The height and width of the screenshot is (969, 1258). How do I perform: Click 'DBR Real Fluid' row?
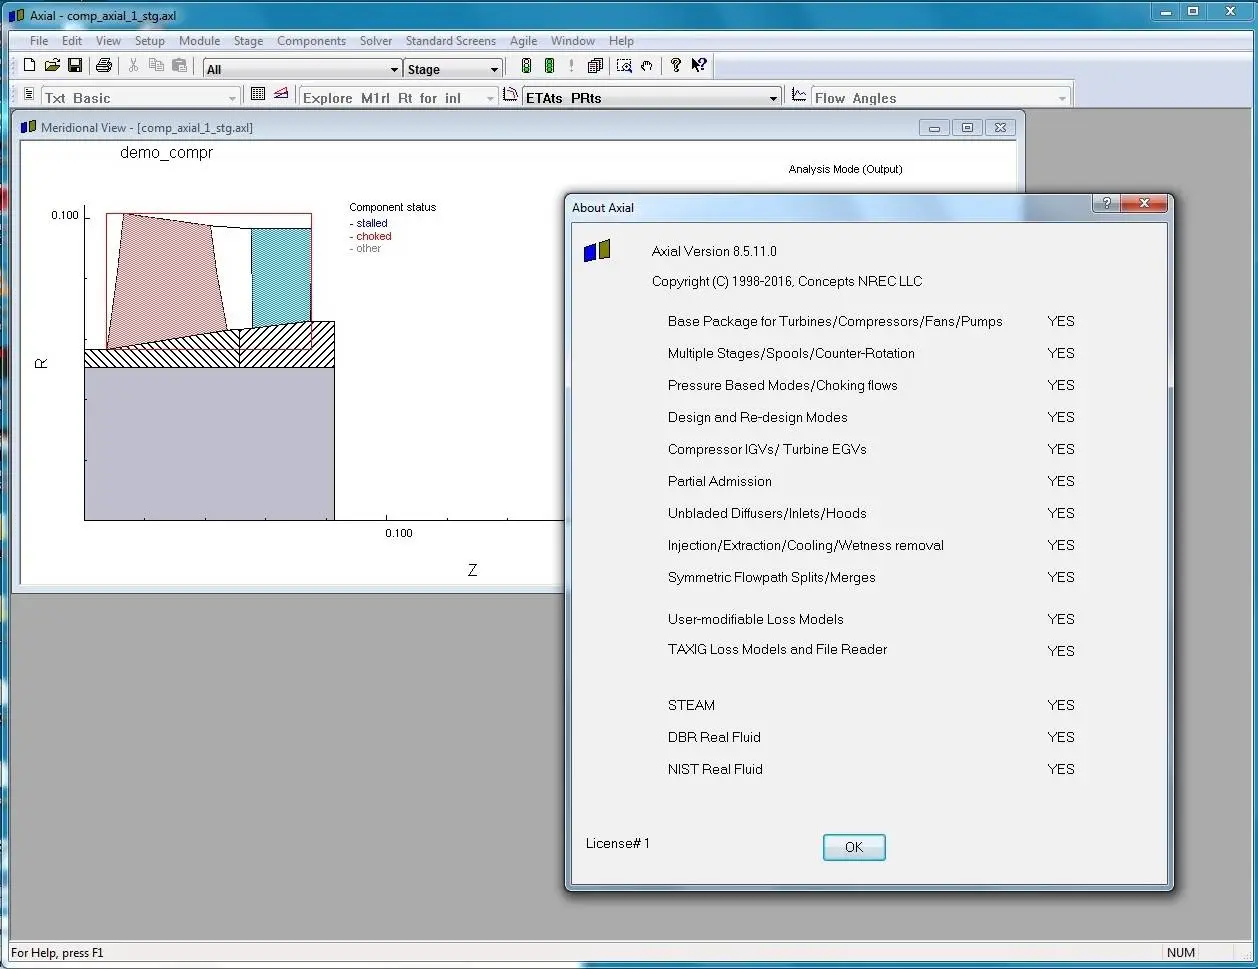(871, 737)
